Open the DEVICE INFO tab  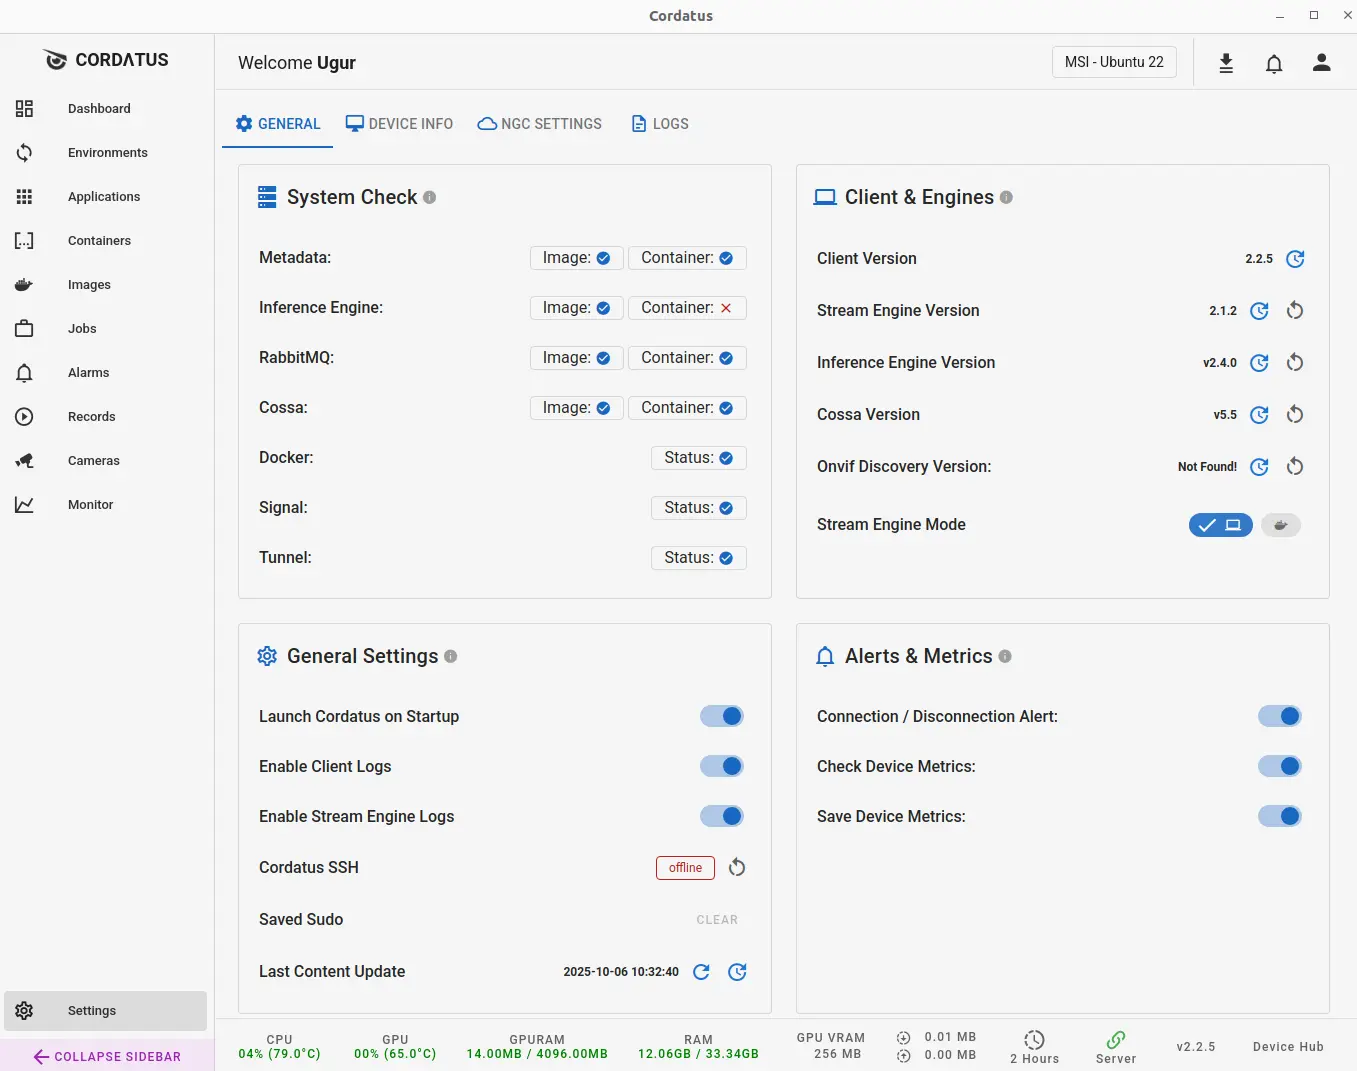399,123
